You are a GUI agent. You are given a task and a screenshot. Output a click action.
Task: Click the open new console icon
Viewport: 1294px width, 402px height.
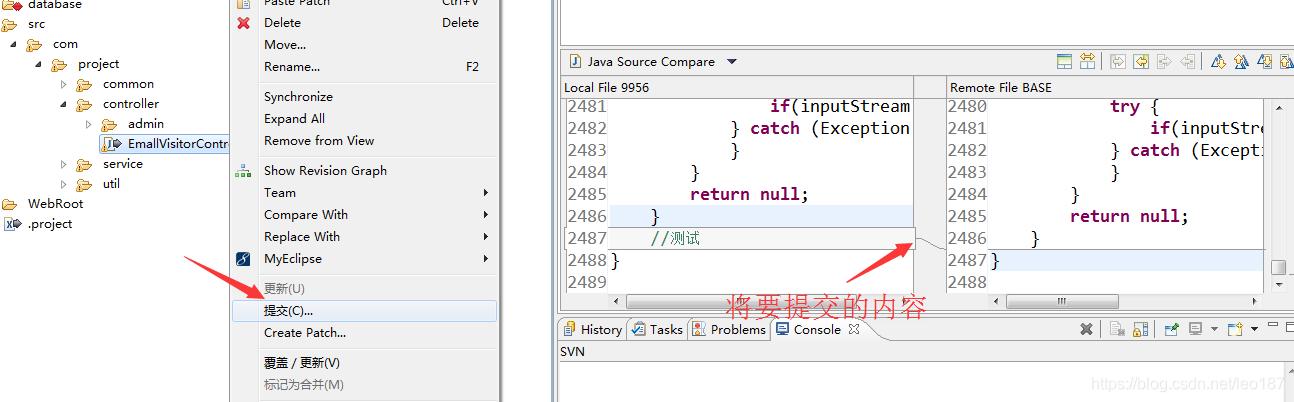1235,329
